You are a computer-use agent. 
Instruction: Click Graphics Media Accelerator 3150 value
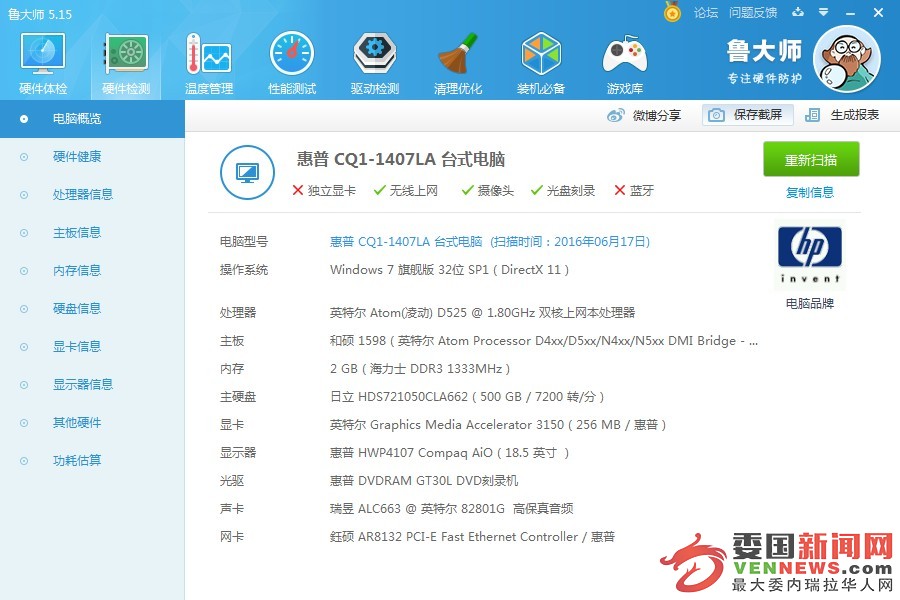(x=498, y=425)
